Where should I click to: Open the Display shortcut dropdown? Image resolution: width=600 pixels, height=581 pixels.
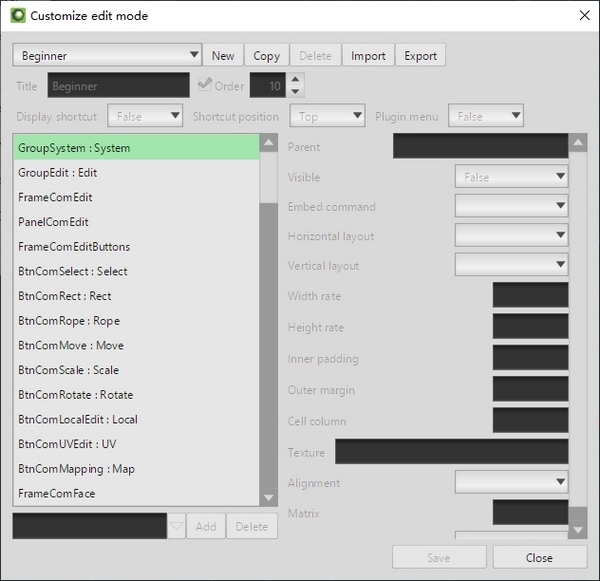pos(145,116)
